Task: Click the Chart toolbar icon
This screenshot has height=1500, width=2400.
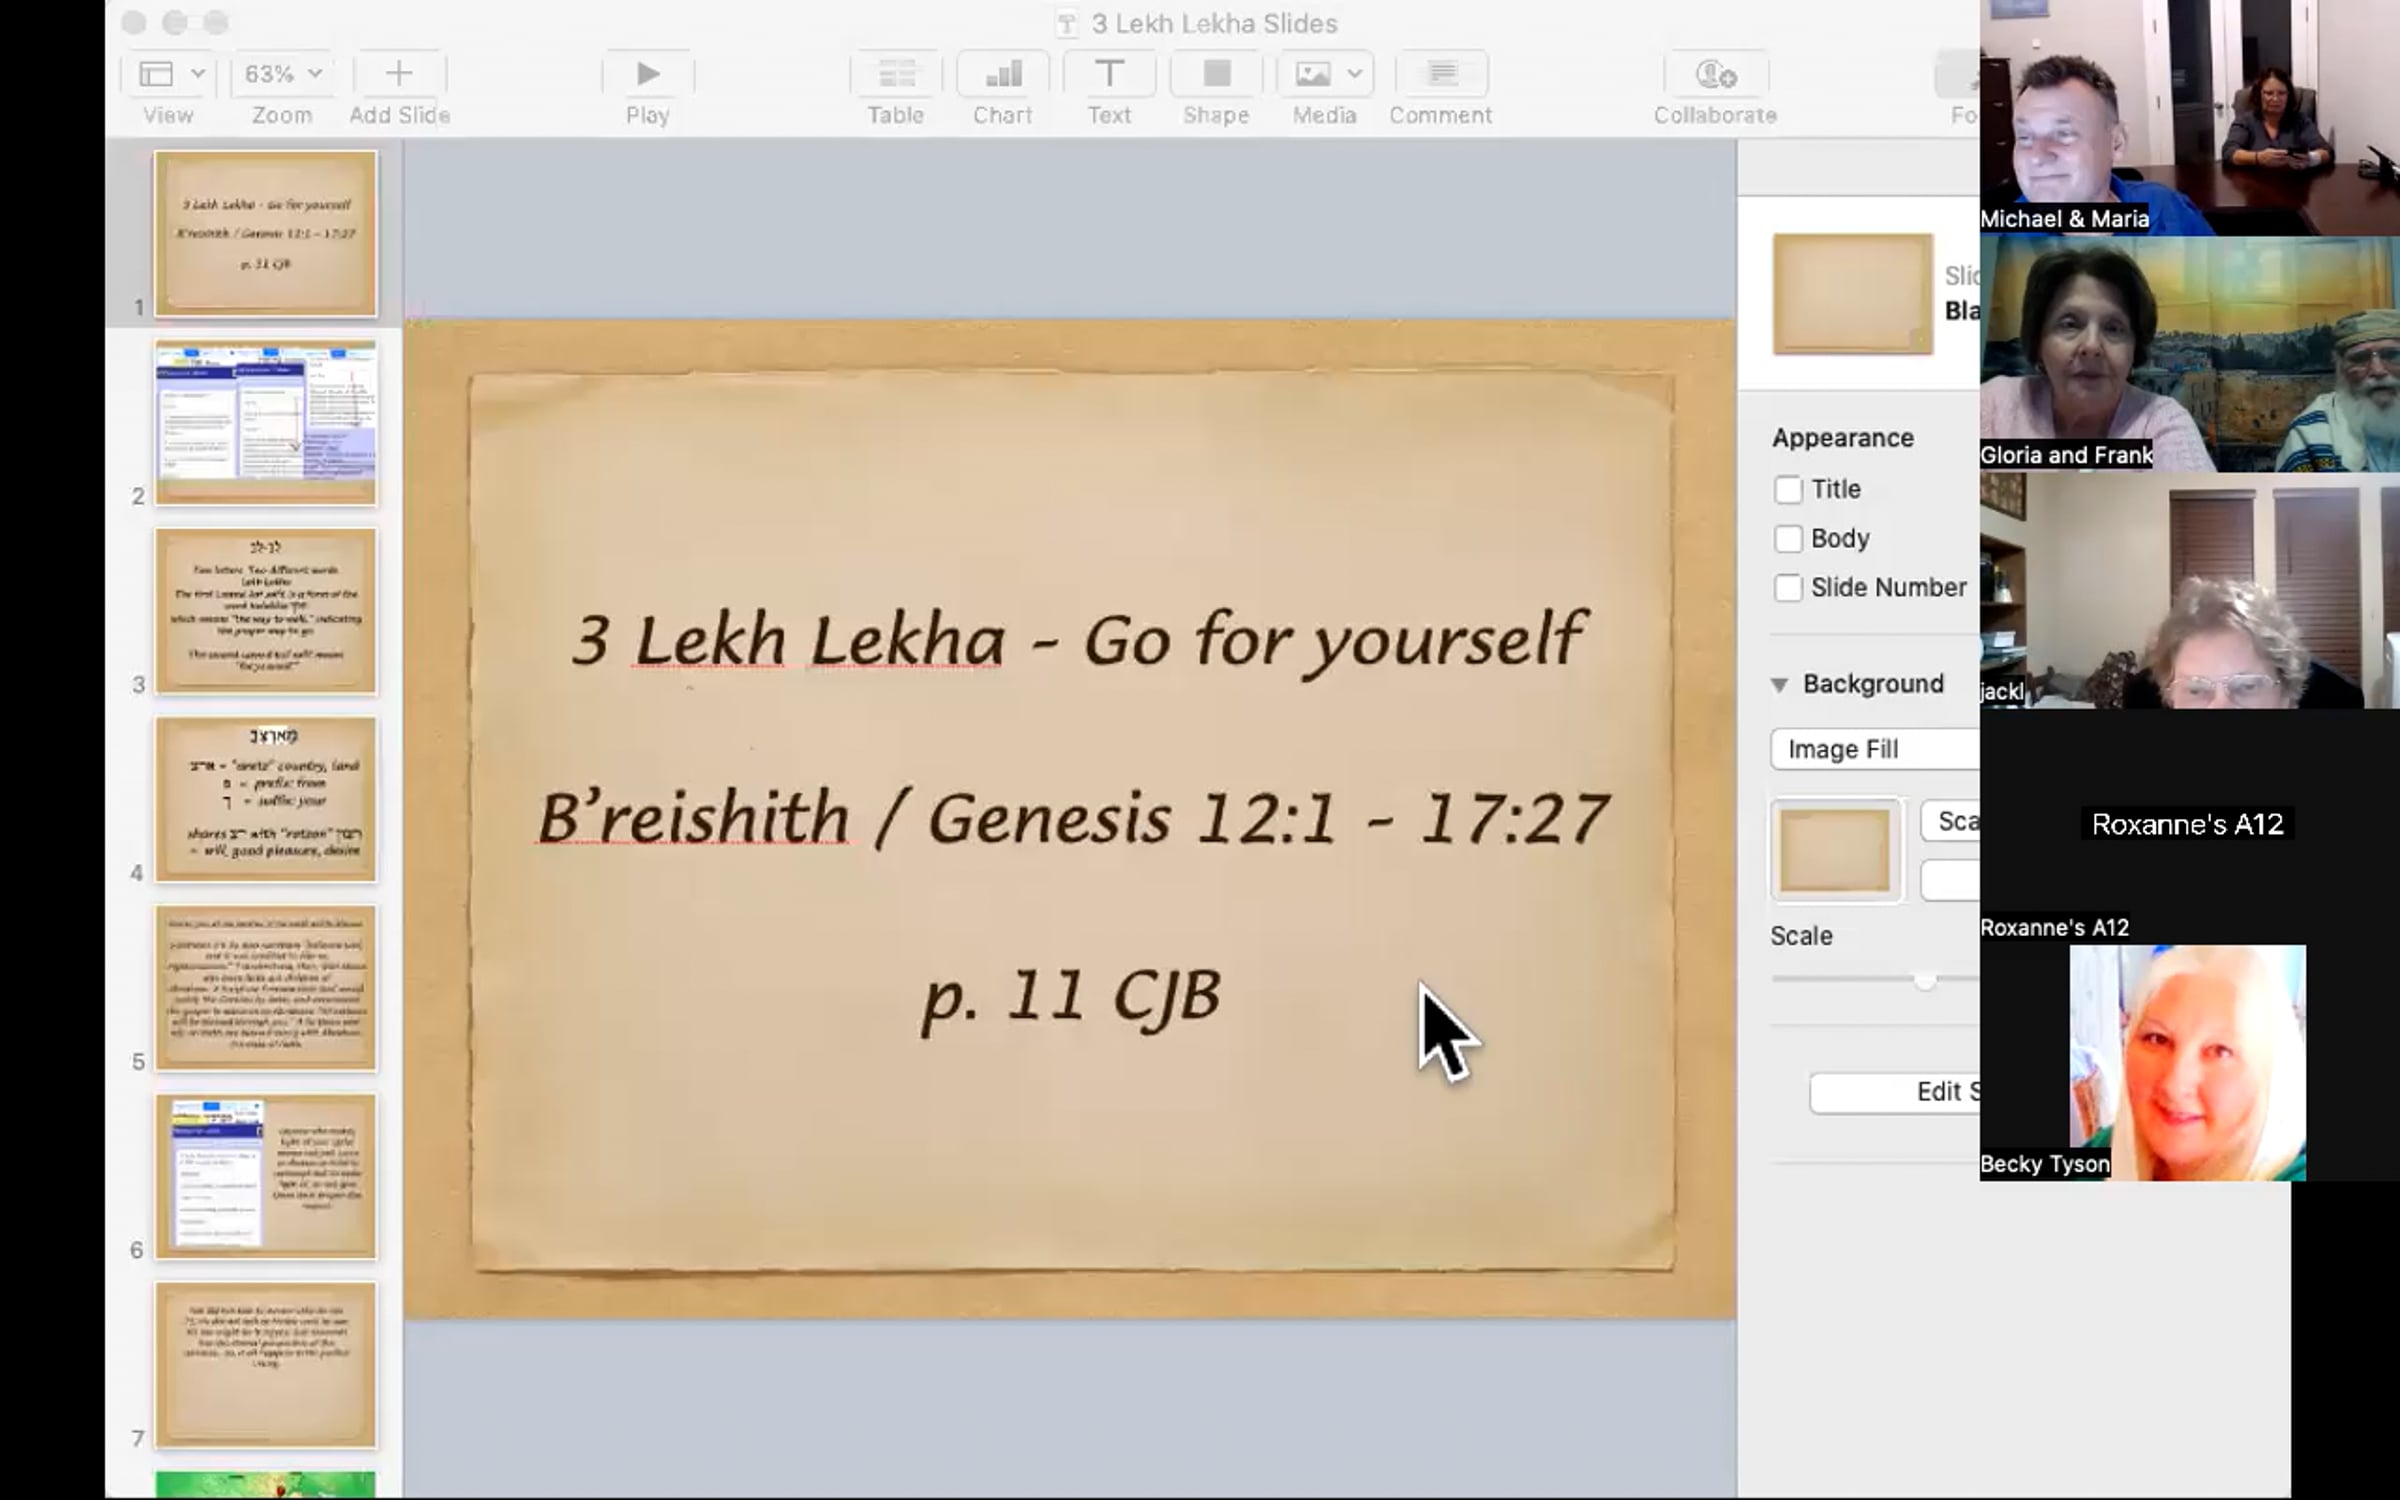Action: (x=1002, y=74)
